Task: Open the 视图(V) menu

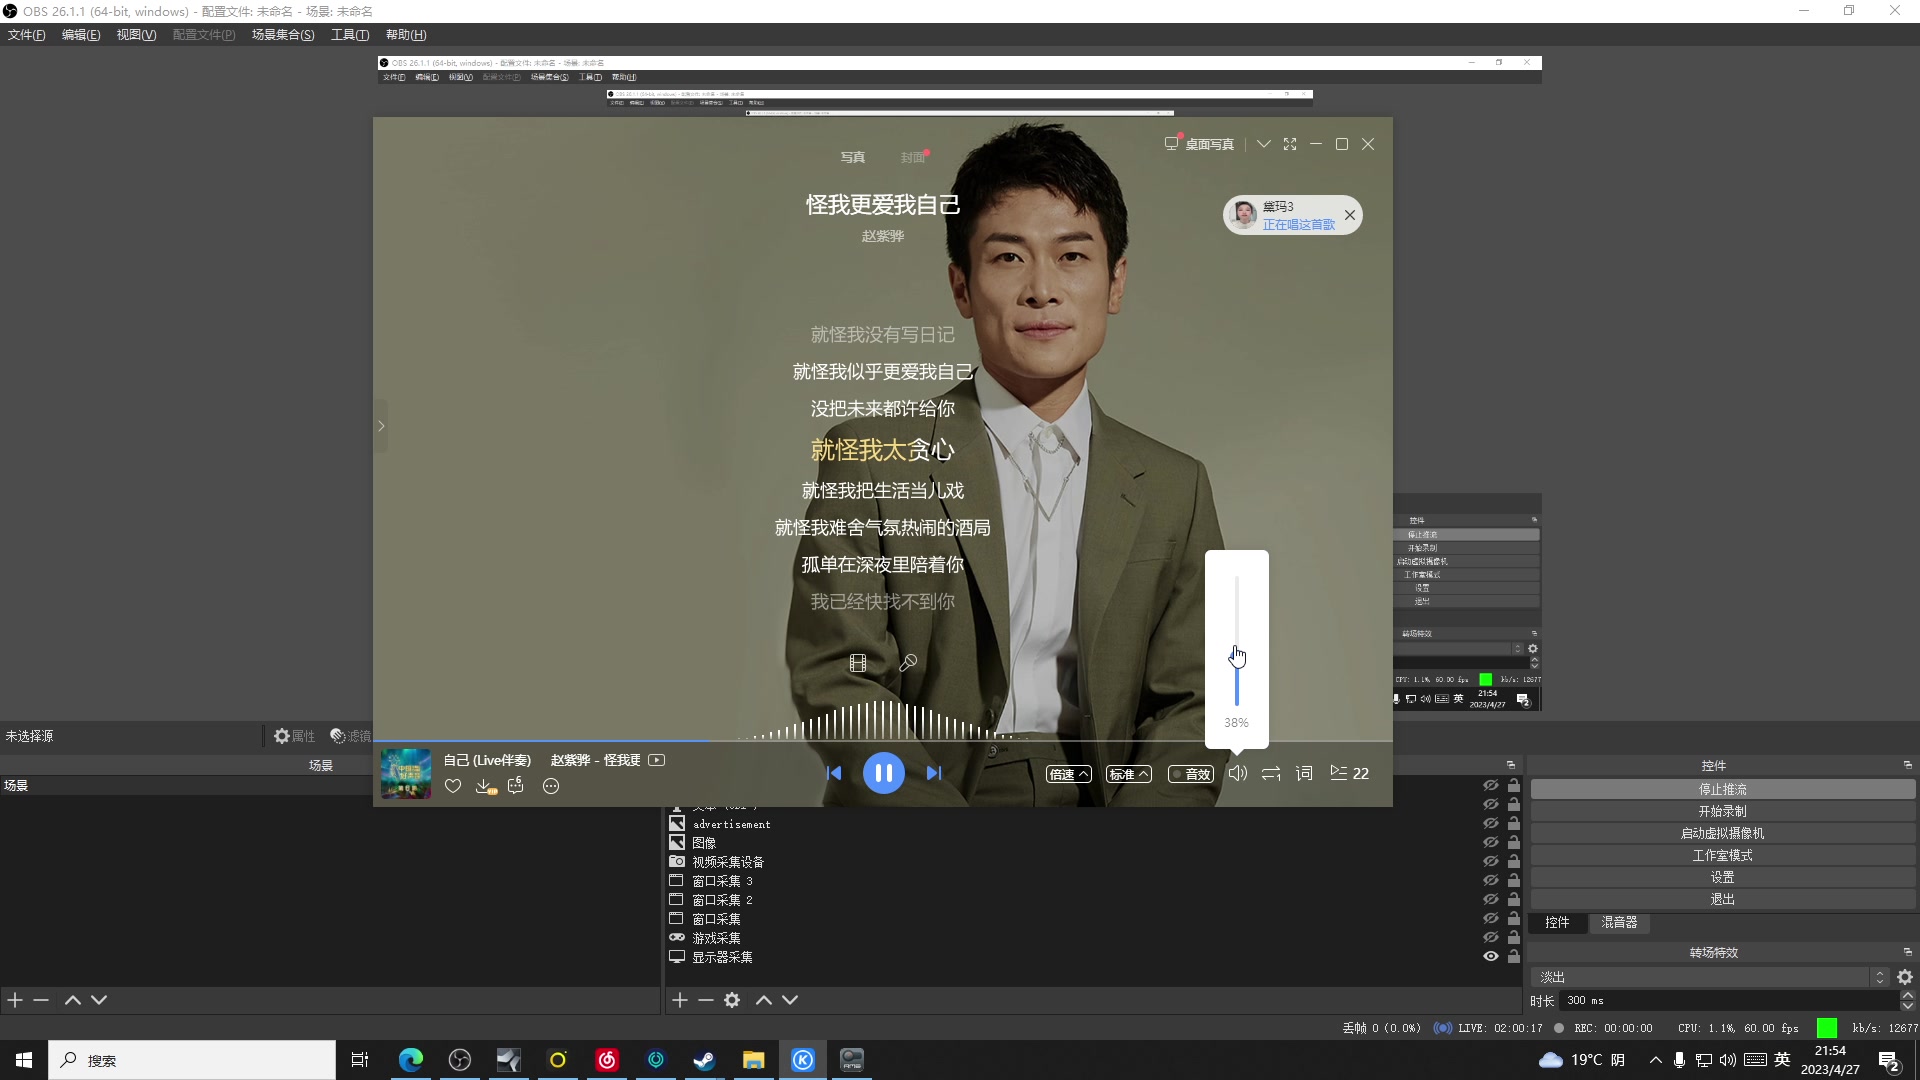Action: (136, 35)
